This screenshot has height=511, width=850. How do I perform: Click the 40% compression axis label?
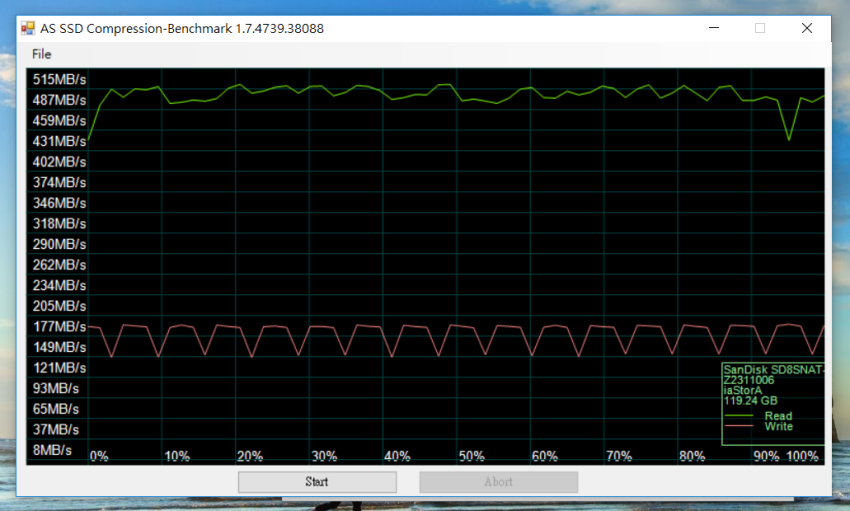point(397,456)
